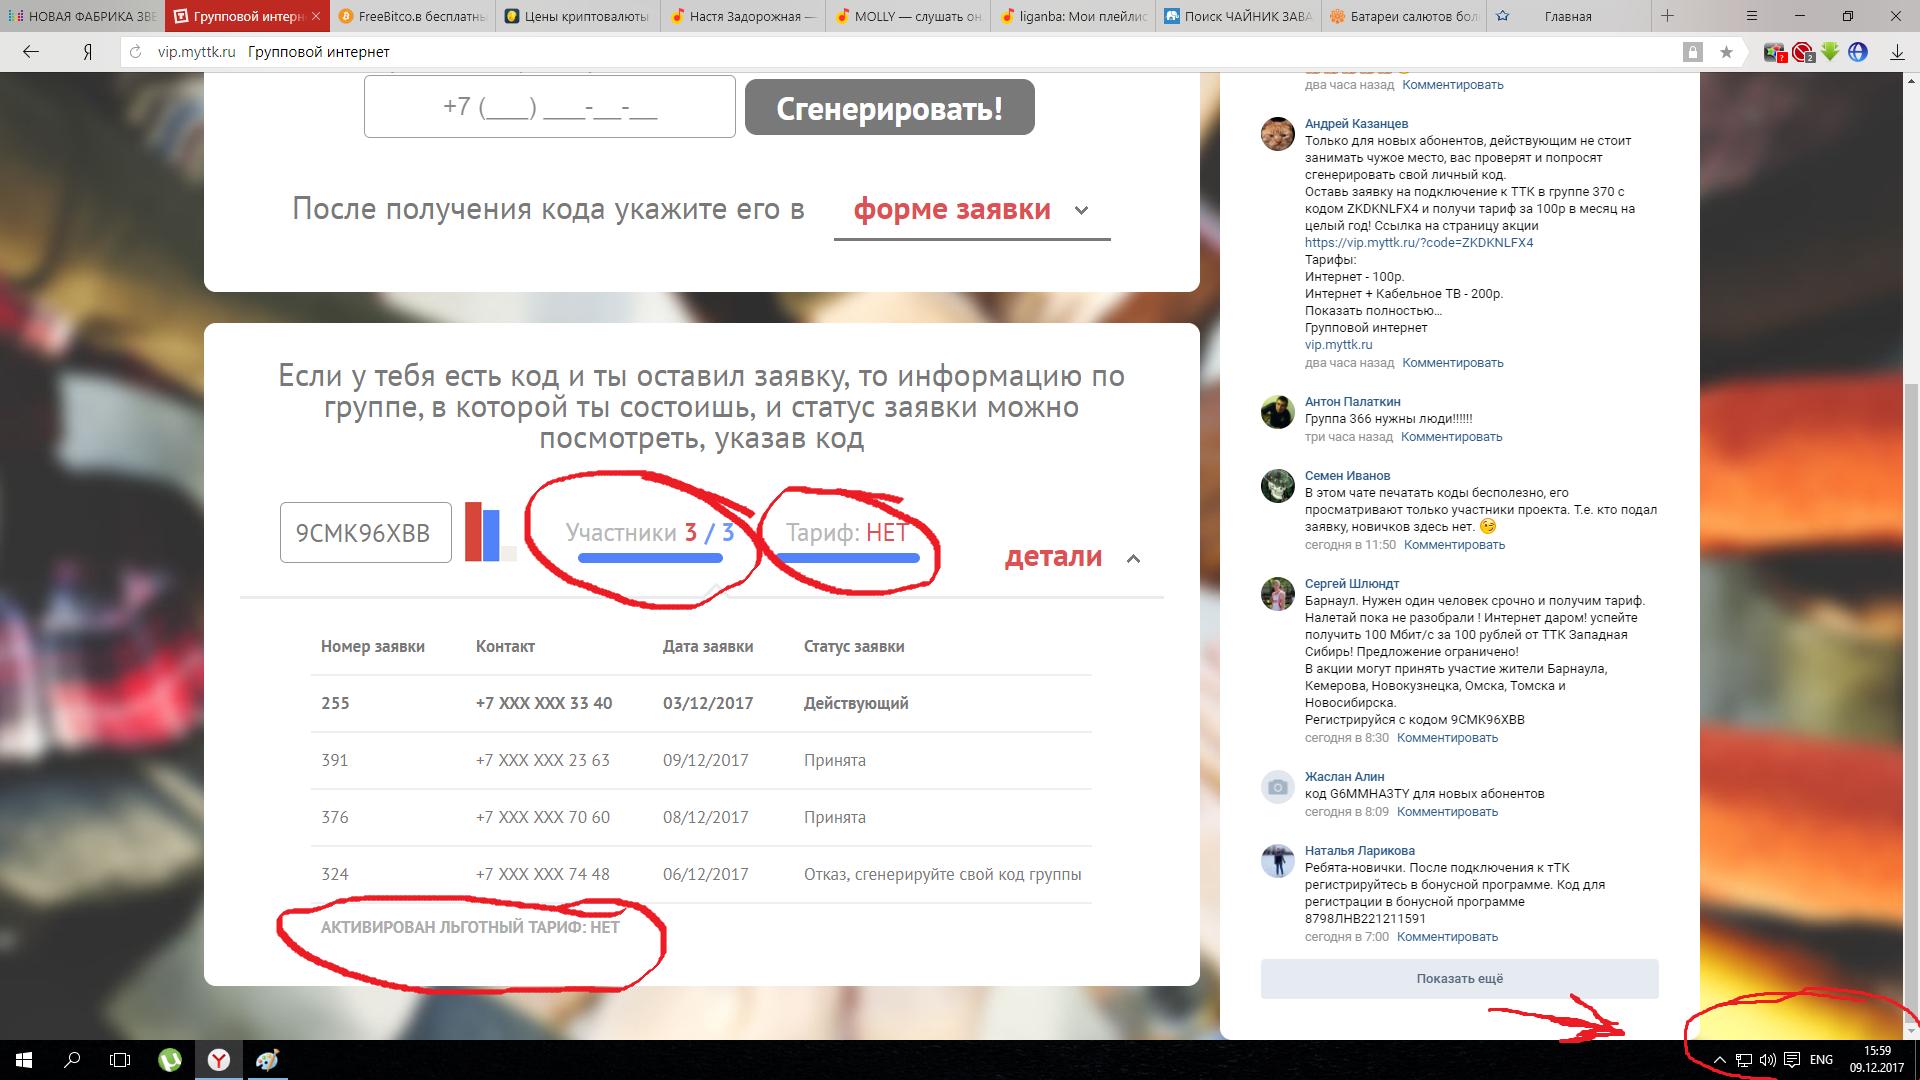1920x1080 pixels.
Task: Collapse the 'детали' section
Action: (x=1072, y=557)
